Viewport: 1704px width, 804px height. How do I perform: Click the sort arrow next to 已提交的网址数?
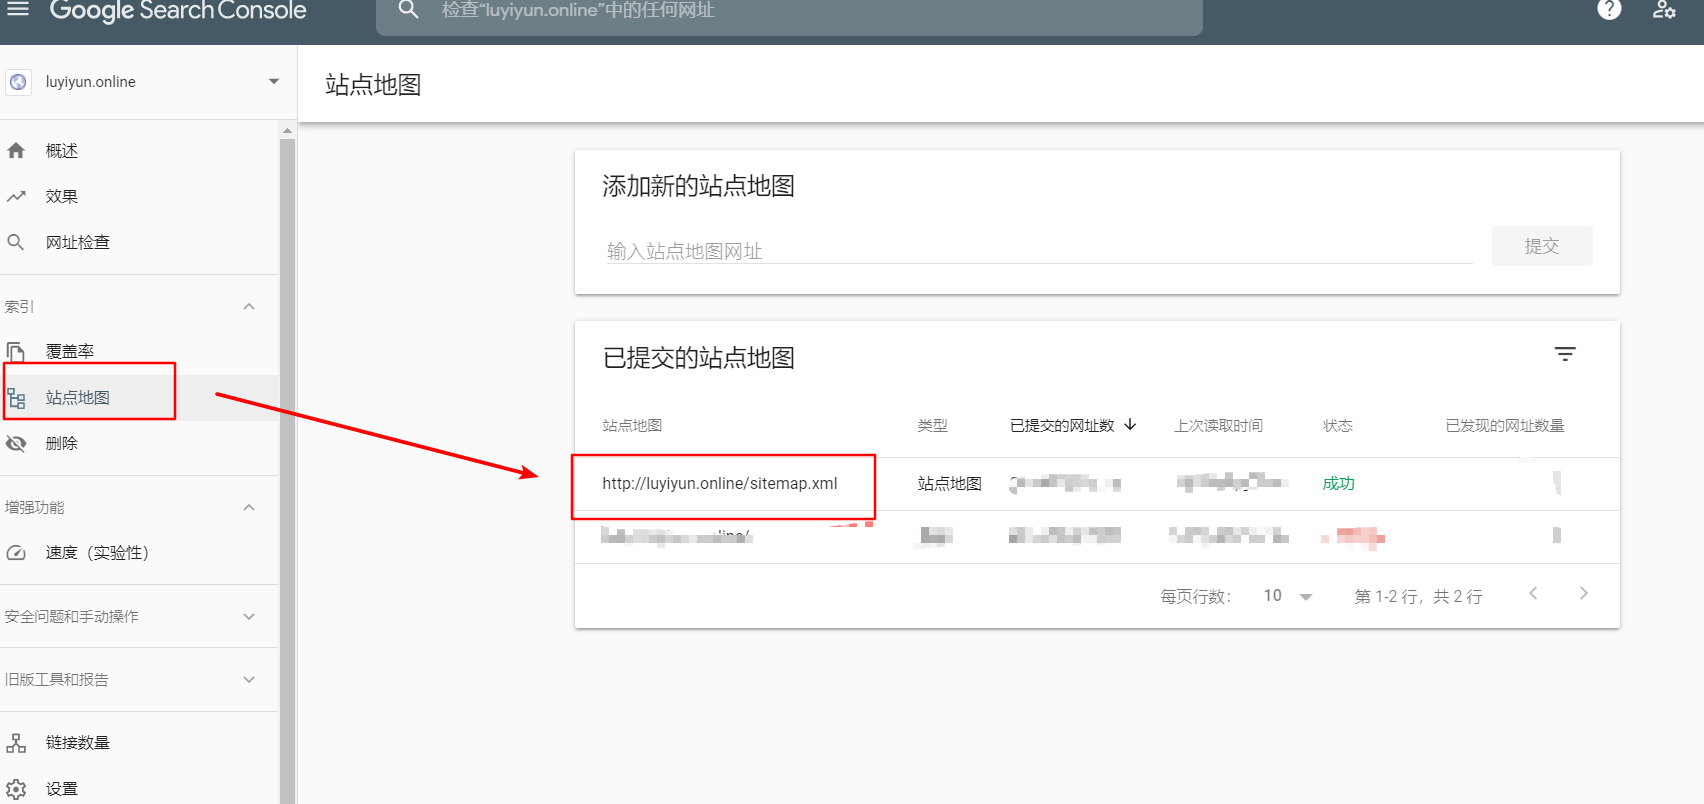pos(1130,425)
